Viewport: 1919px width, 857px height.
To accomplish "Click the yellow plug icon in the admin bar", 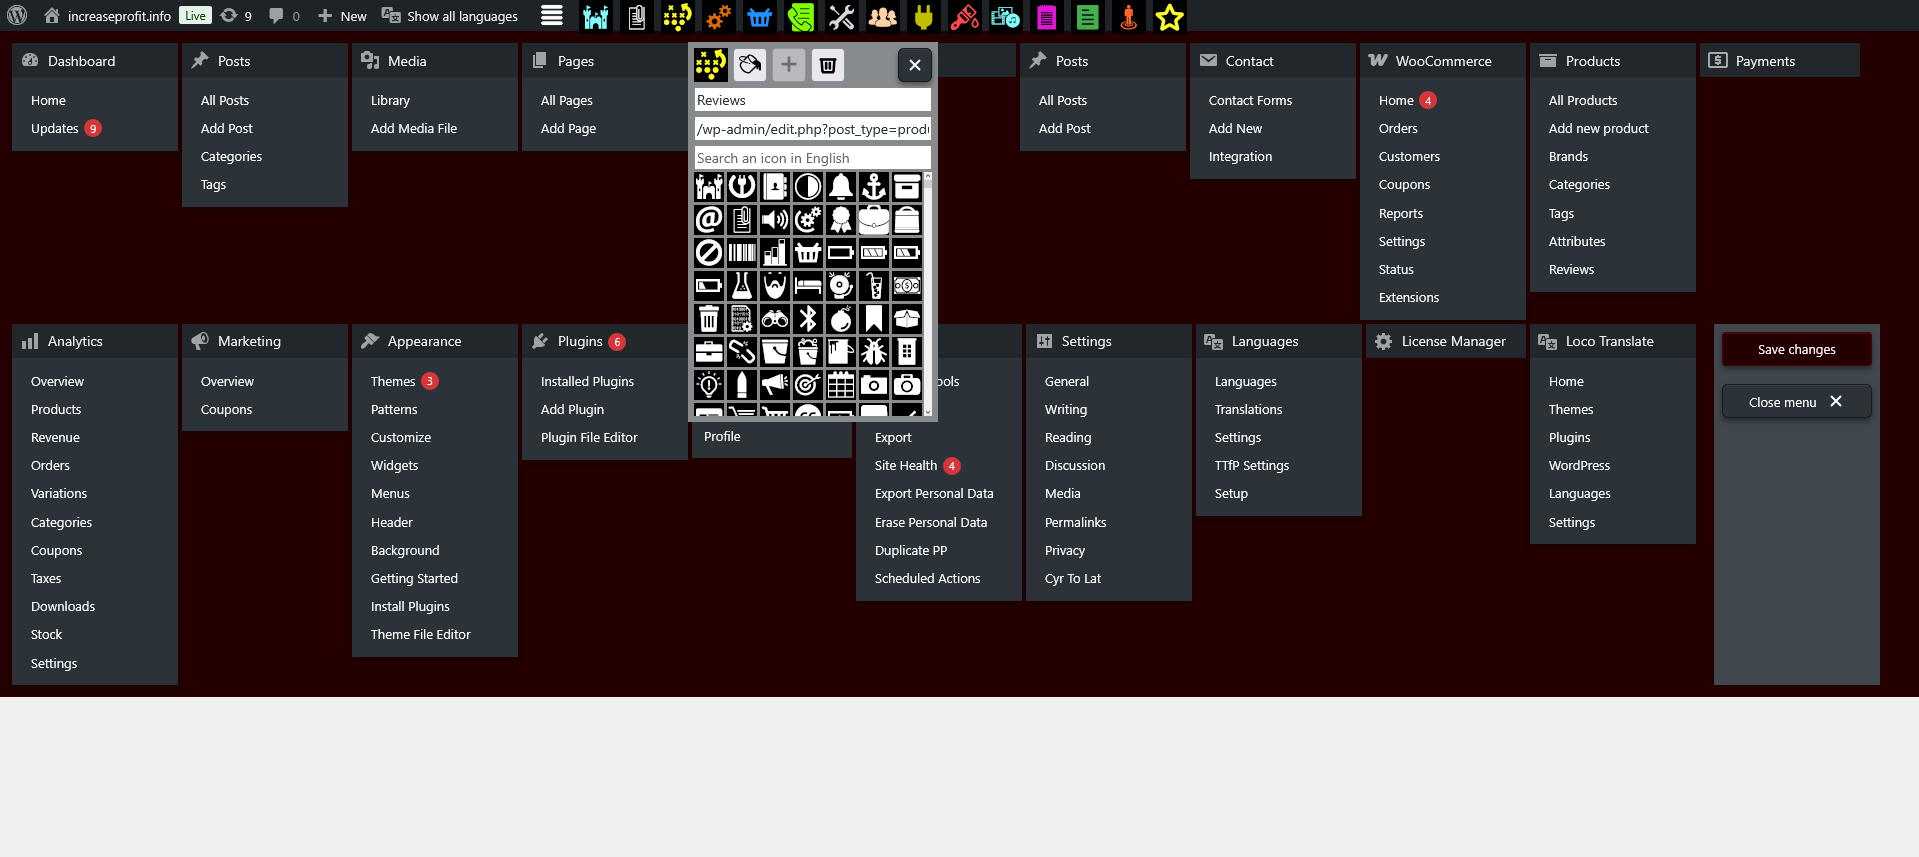I will coord(924,16).
